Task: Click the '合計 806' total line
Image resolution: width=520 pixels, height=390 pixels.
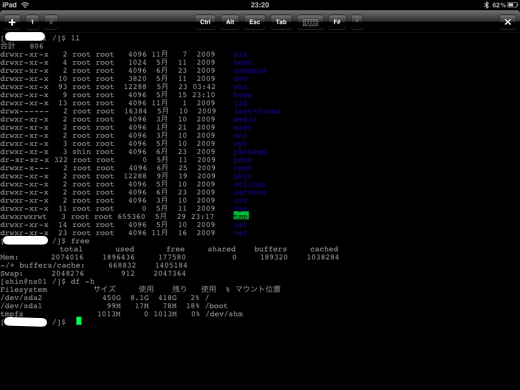Action: (x=22, y=46)
